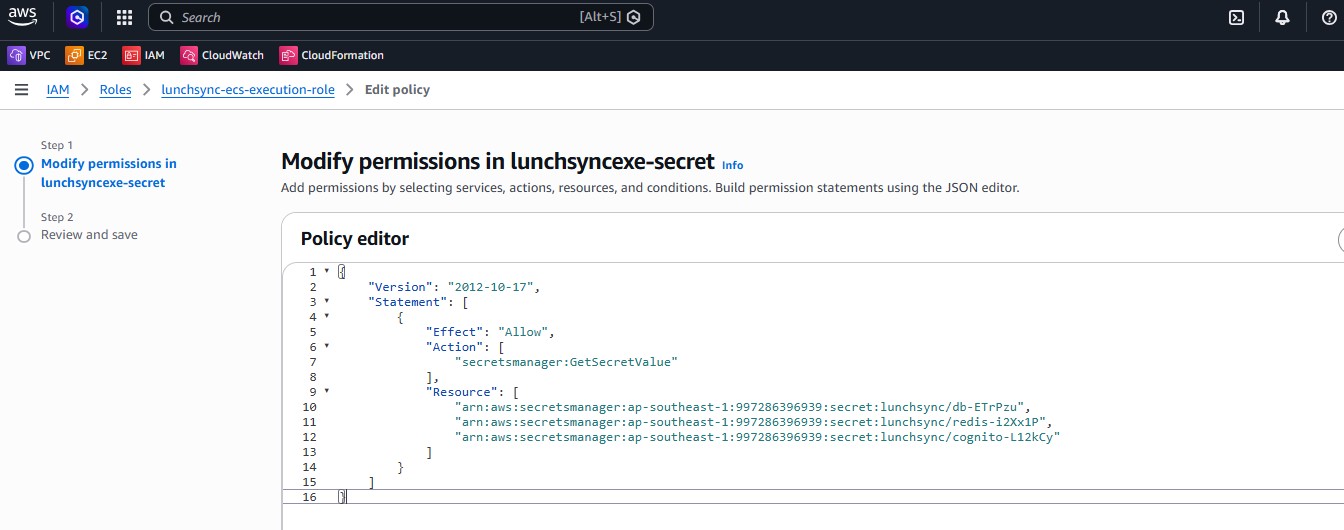Click the lunchsync-ecs-execution-role breadcrumb
Image resolution: width=1344 pixels, height=530 pixels.
click(x=248, y=90)
